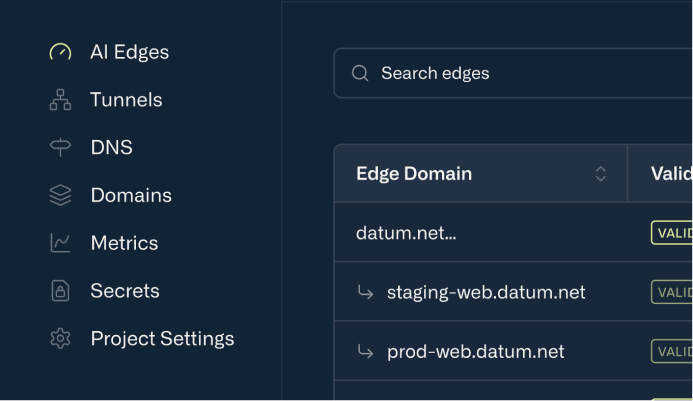Click the Secrets lock file icon
This screenshot has height=401, width=693.
[60, 290]
